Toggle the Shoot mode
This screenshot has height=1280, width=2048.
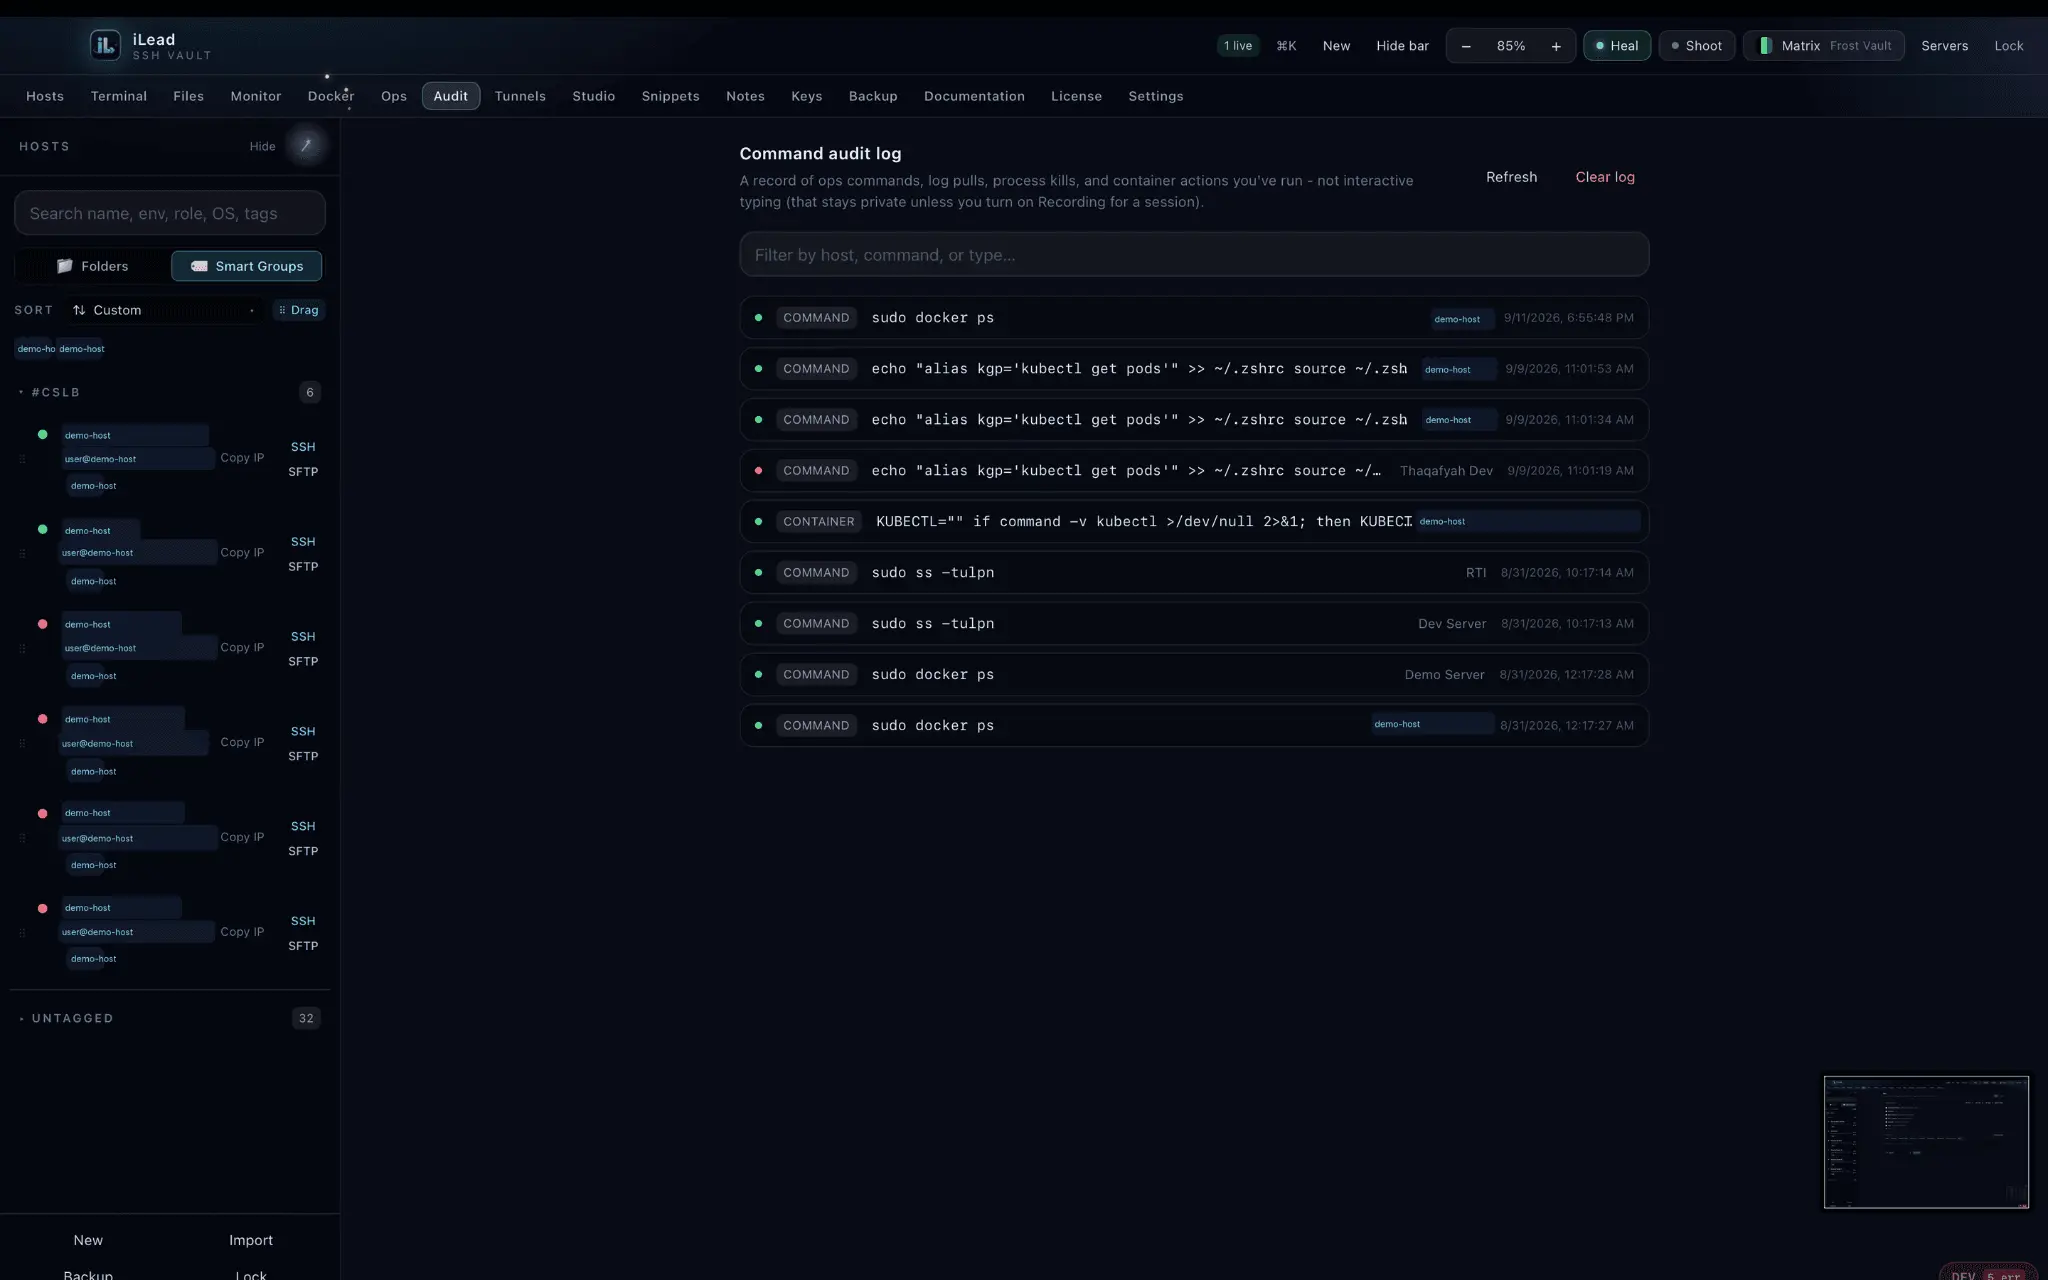pyautogui.click(x=1696, y=46)
